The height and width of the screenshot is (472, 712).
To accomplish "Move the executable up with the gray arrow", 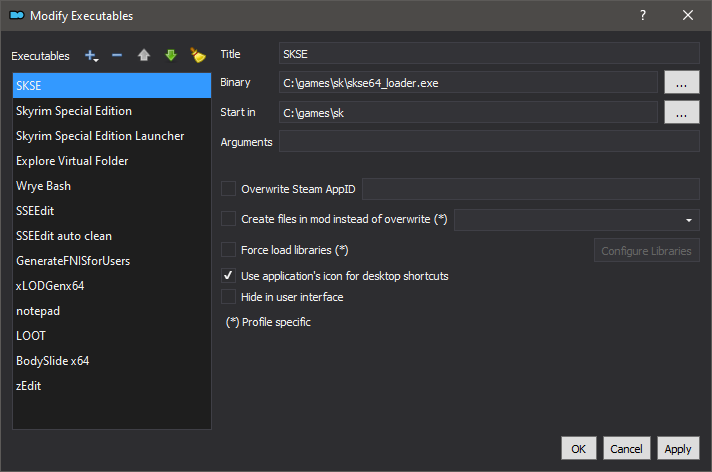I will coord(144,55).
